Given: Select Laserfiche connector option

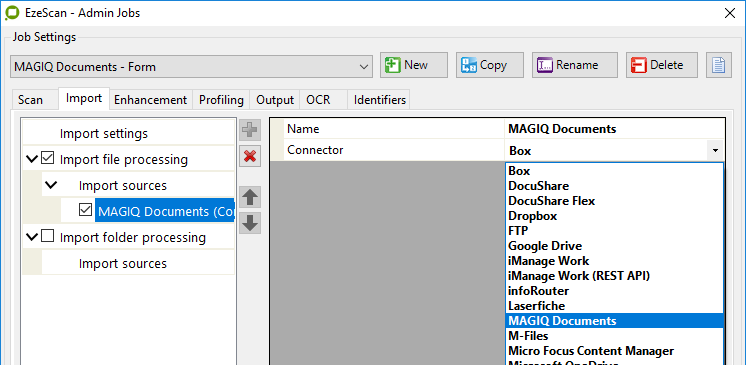Looking at the screenshot, I should (614, 306).
